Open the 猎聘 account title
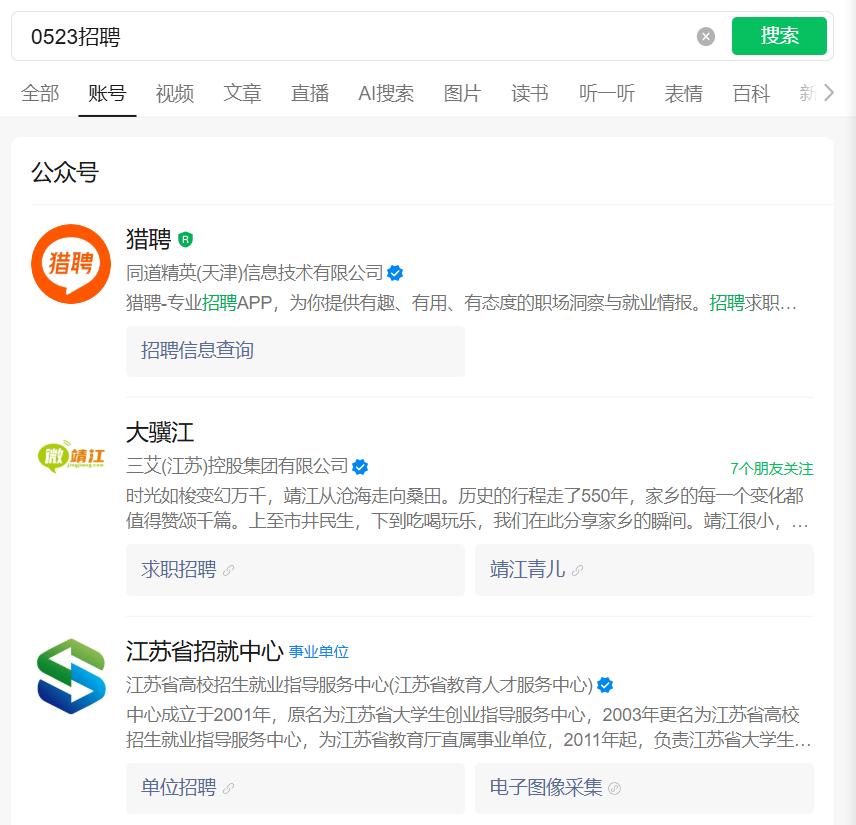Viewport: 856px width, 825px height. pyautogui.click(x=148, y=239)
